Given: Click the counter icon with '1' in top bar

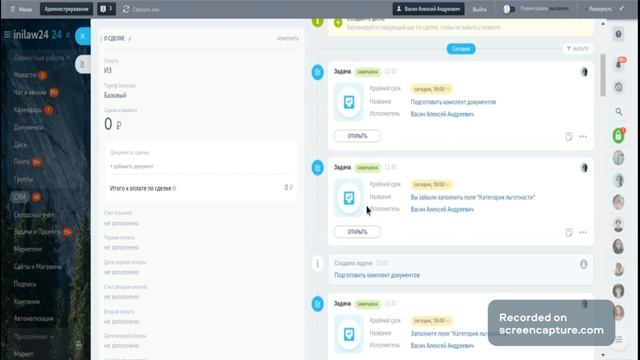Looking at the screenshot, I should coord(107,9).
